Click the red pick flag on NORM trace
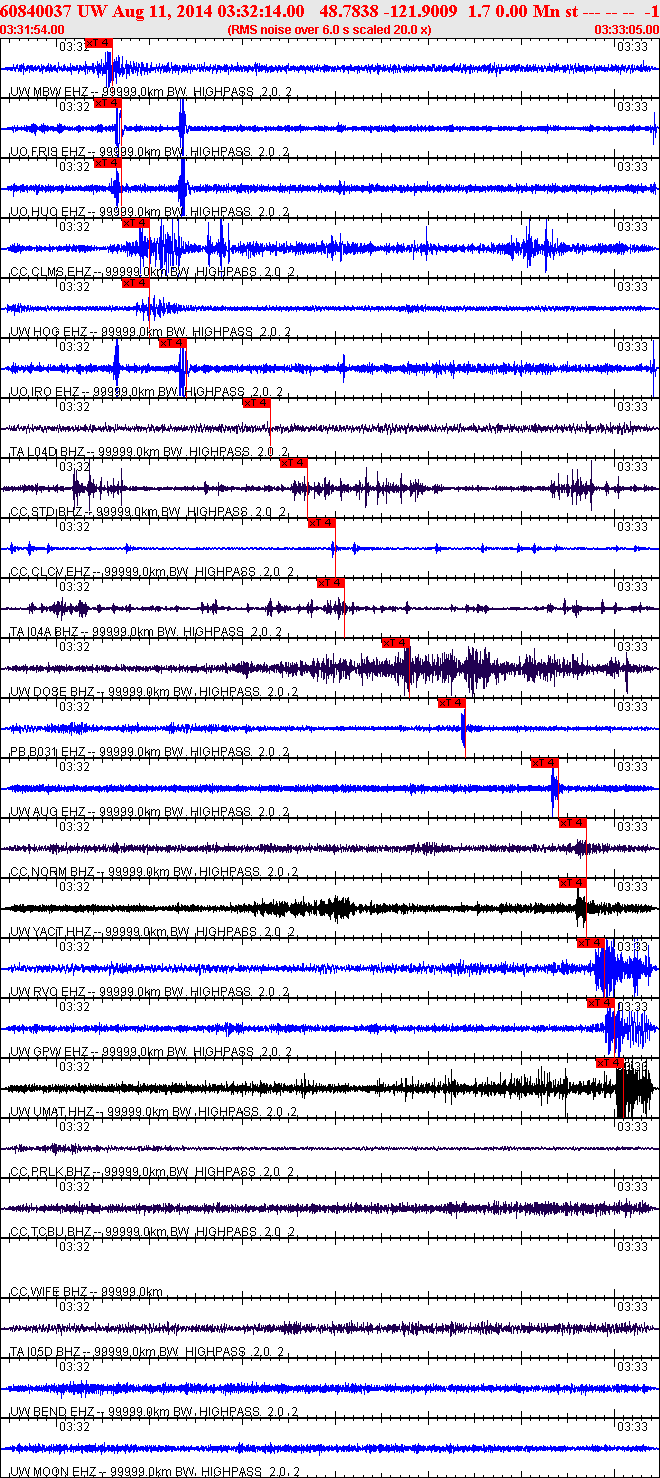Viewport: 660px width, 1478px height. (x=573, y=823)
